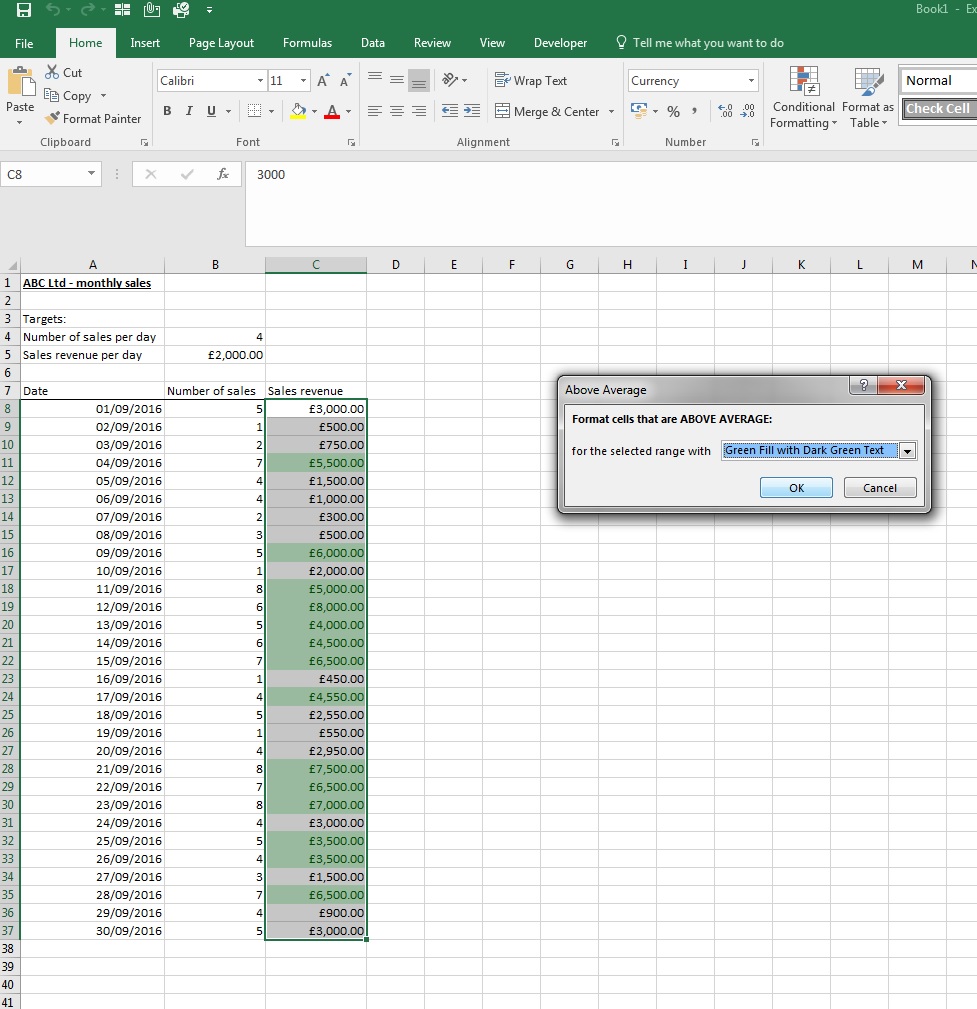This screenshot has height=1009, width=977.
Task: Toggle Align Right
Action: 419,111
